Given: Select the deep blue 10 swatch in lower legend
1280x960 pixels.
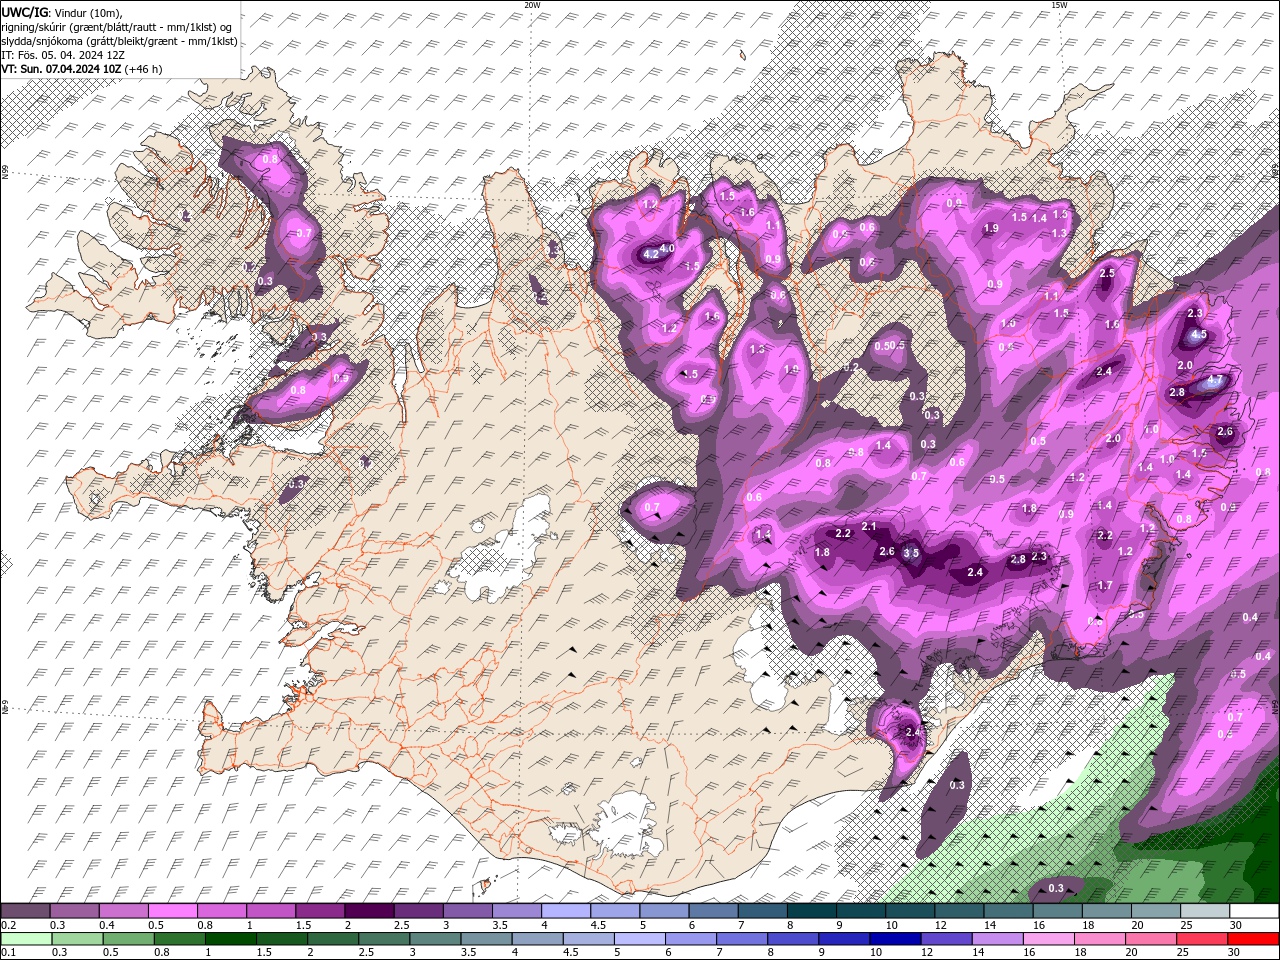Looking at the screenshot, I should tap(894, 939).
